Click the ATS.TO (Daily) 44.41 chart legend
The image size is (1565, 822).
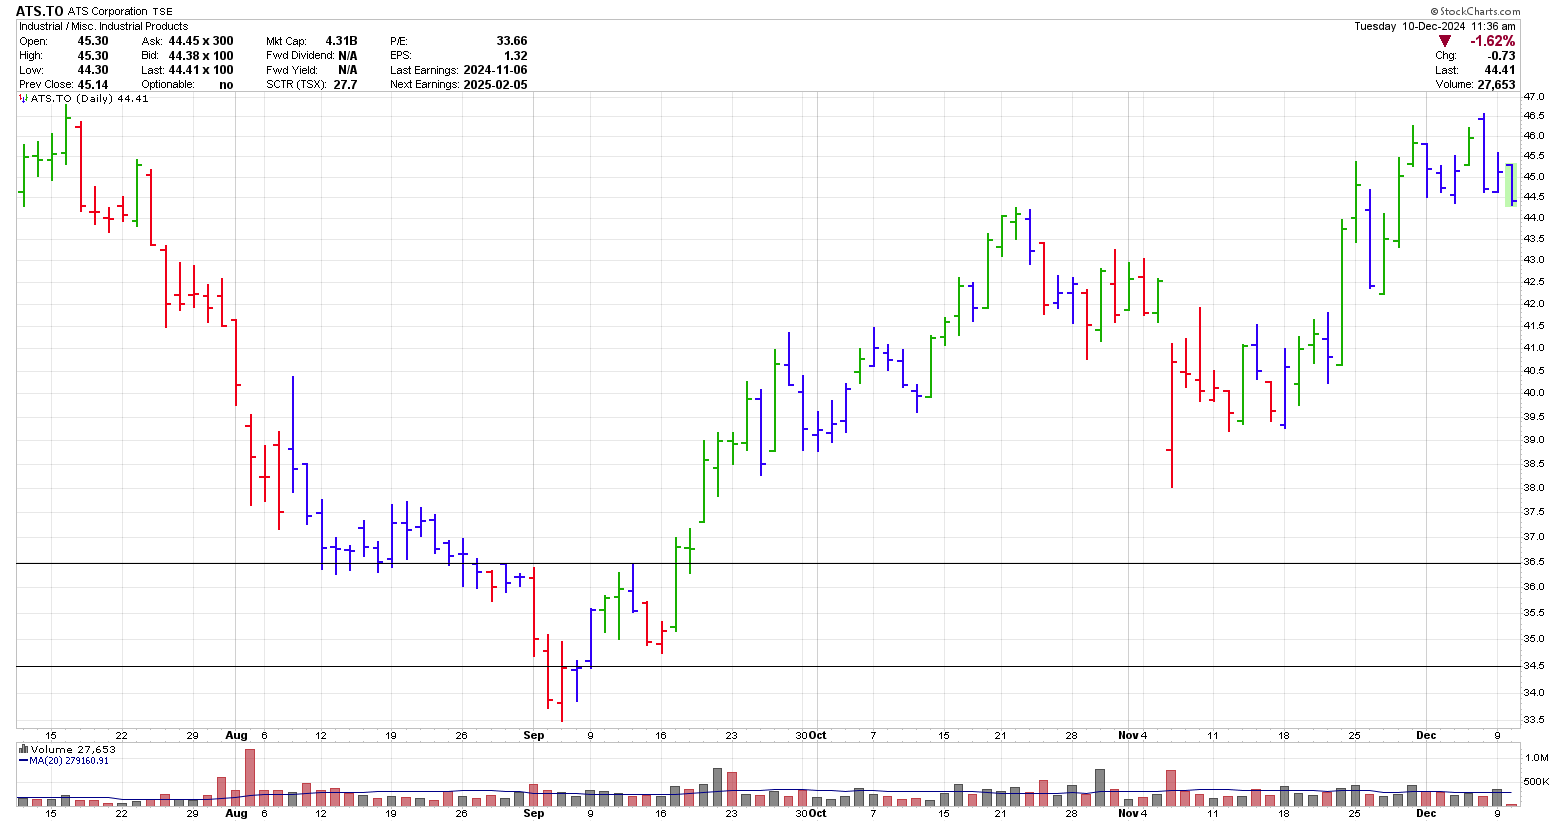(90, 99)
